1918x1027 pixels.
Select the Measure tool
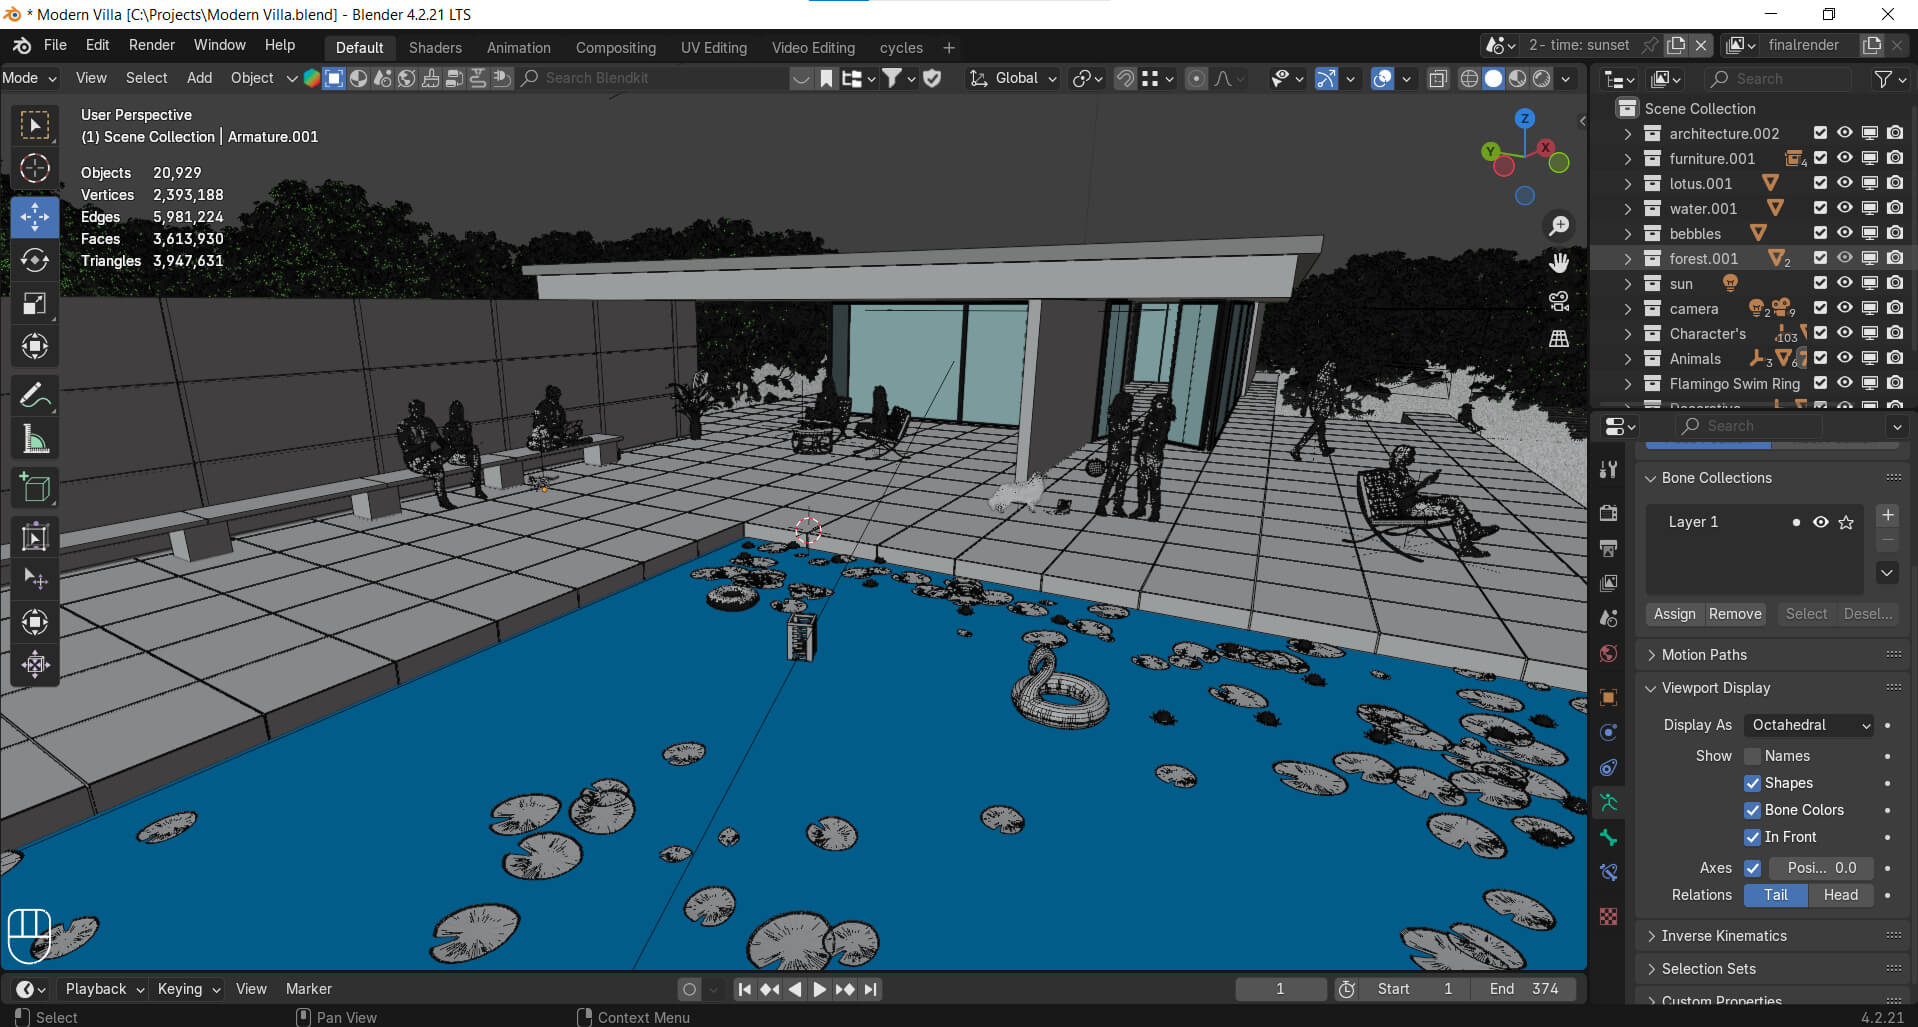pos(35,440)
